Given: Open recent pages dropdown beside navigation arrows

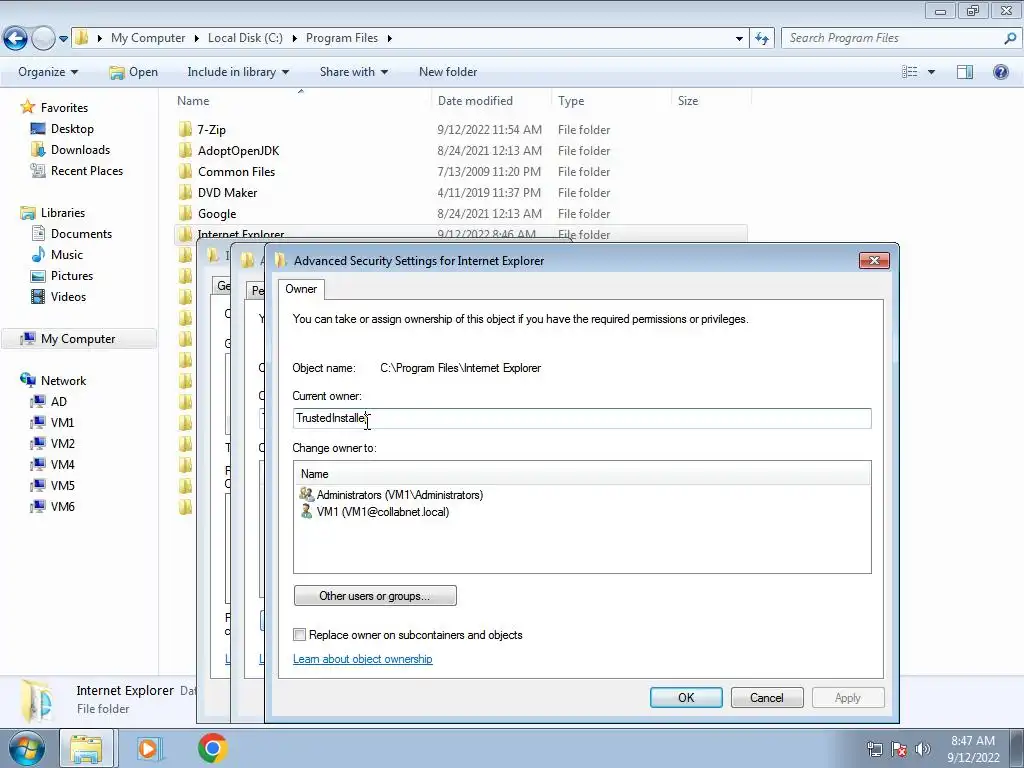Looking at the screenshot, I should (x=63, y=39).
